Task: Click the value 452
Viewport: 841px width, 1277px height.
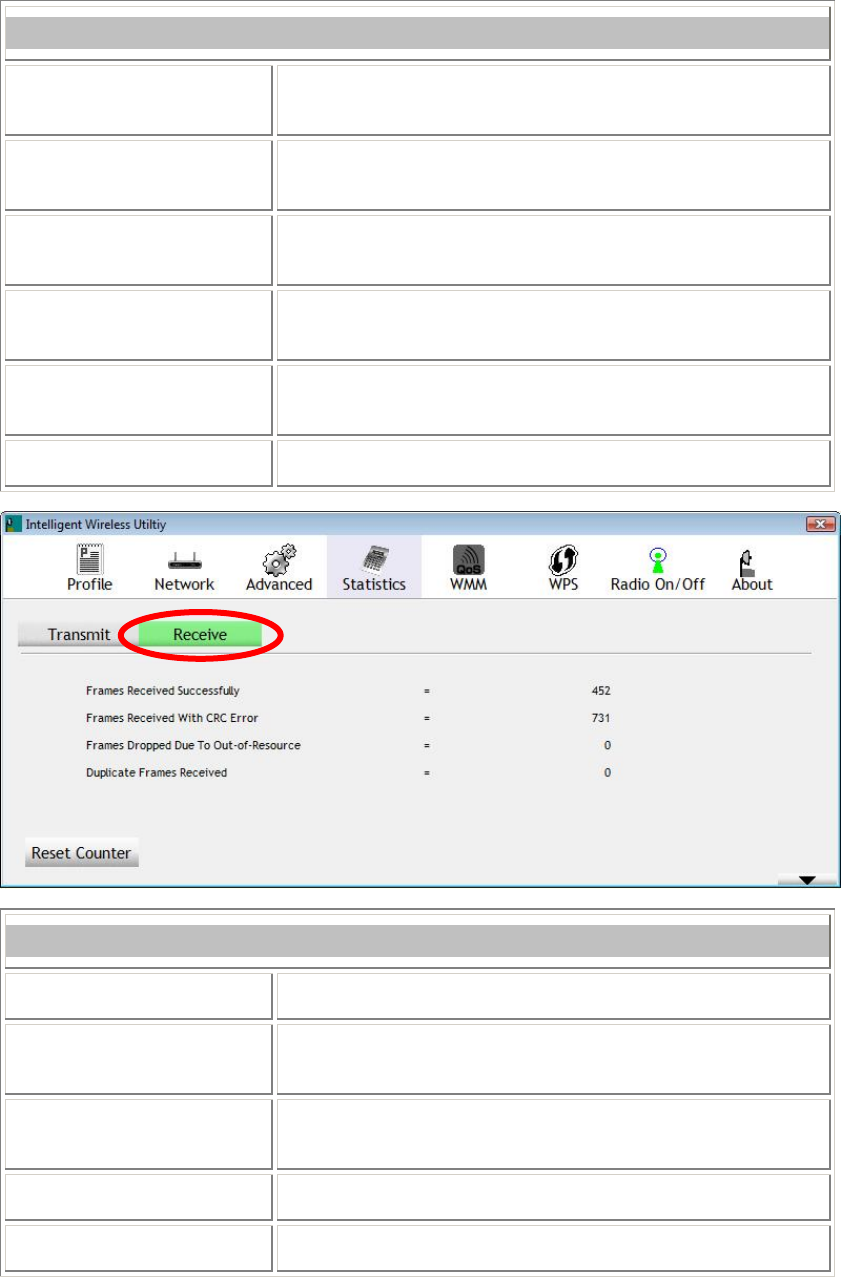Action: coord(600,691)
